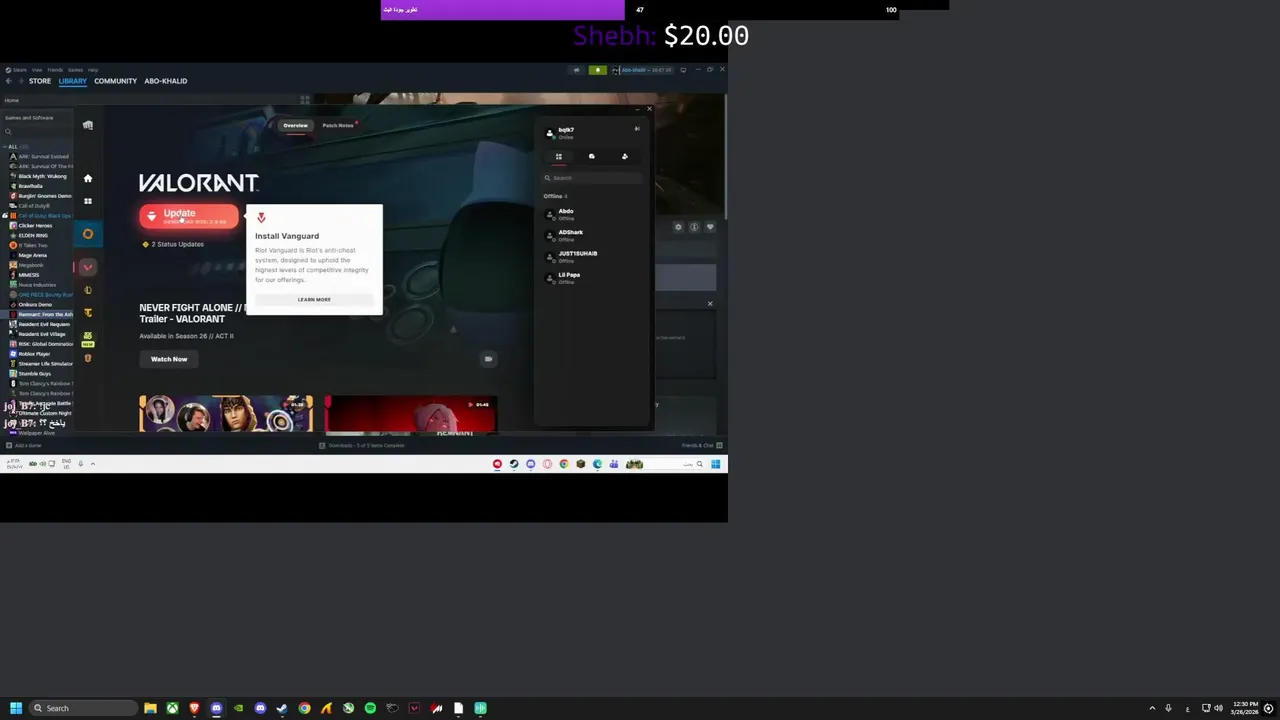1280x720 pixels.
Task: Open the green Steam notifications bell
Action: click(597, 70)
